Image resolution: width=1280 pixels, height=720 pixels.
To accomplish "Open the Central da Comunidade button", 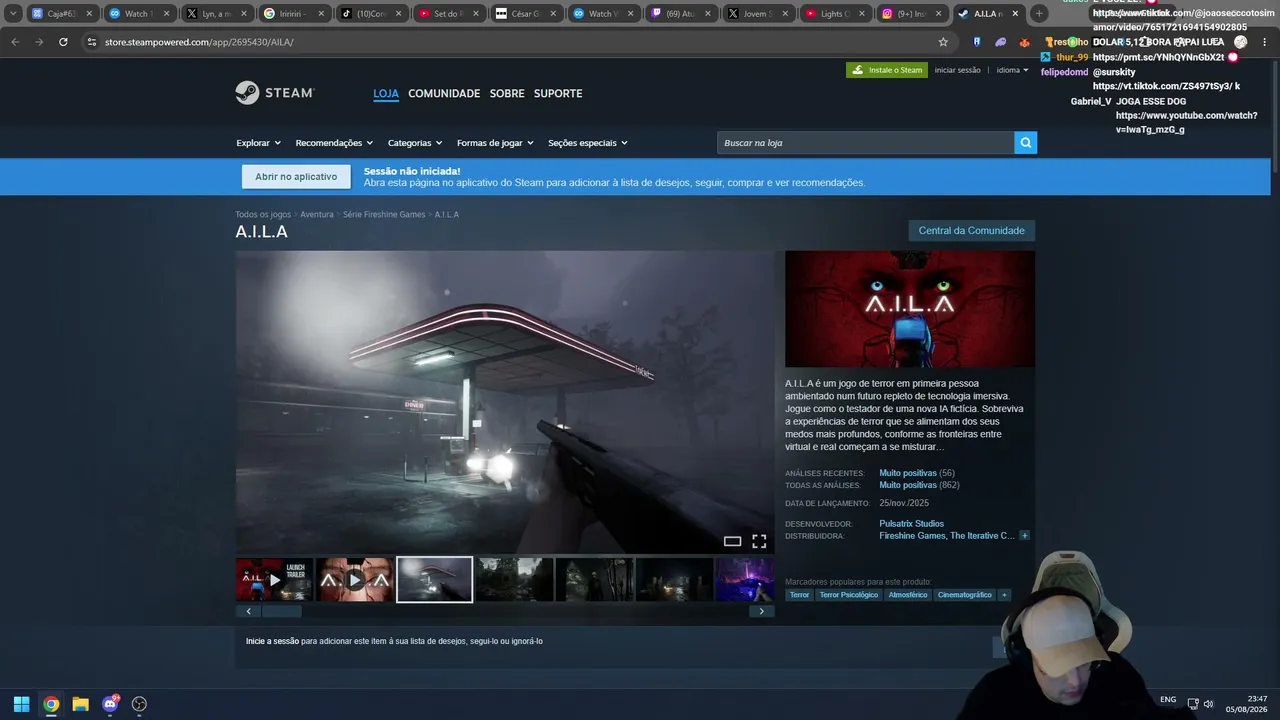I will pyautogui.click(x=971, y=231).
